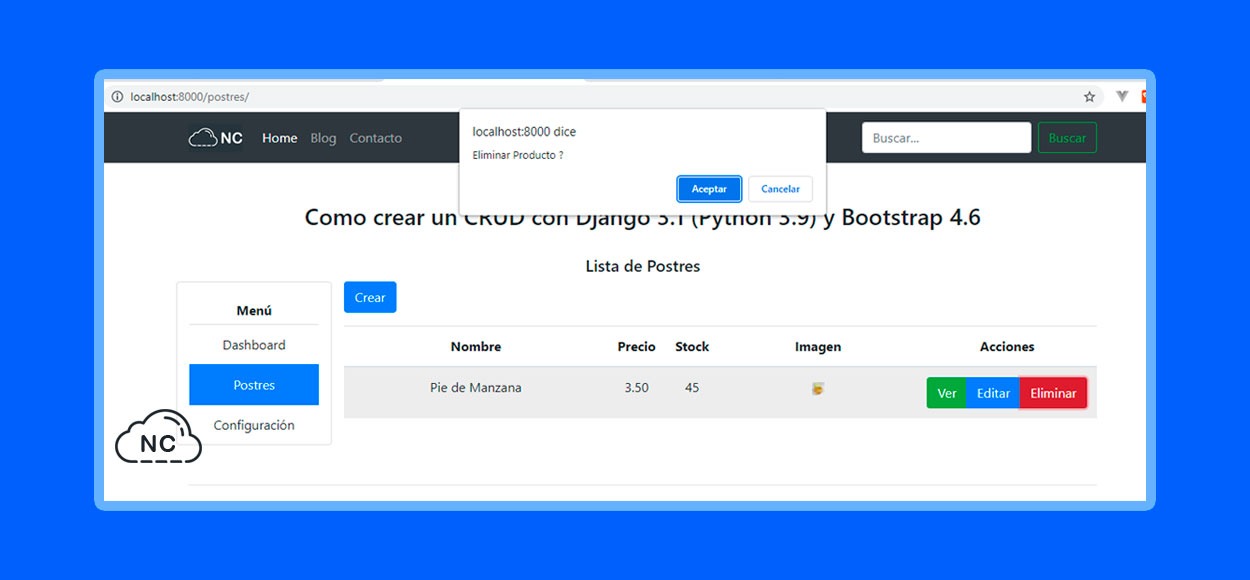Select Postres in the side menu

tap(254, 385)
